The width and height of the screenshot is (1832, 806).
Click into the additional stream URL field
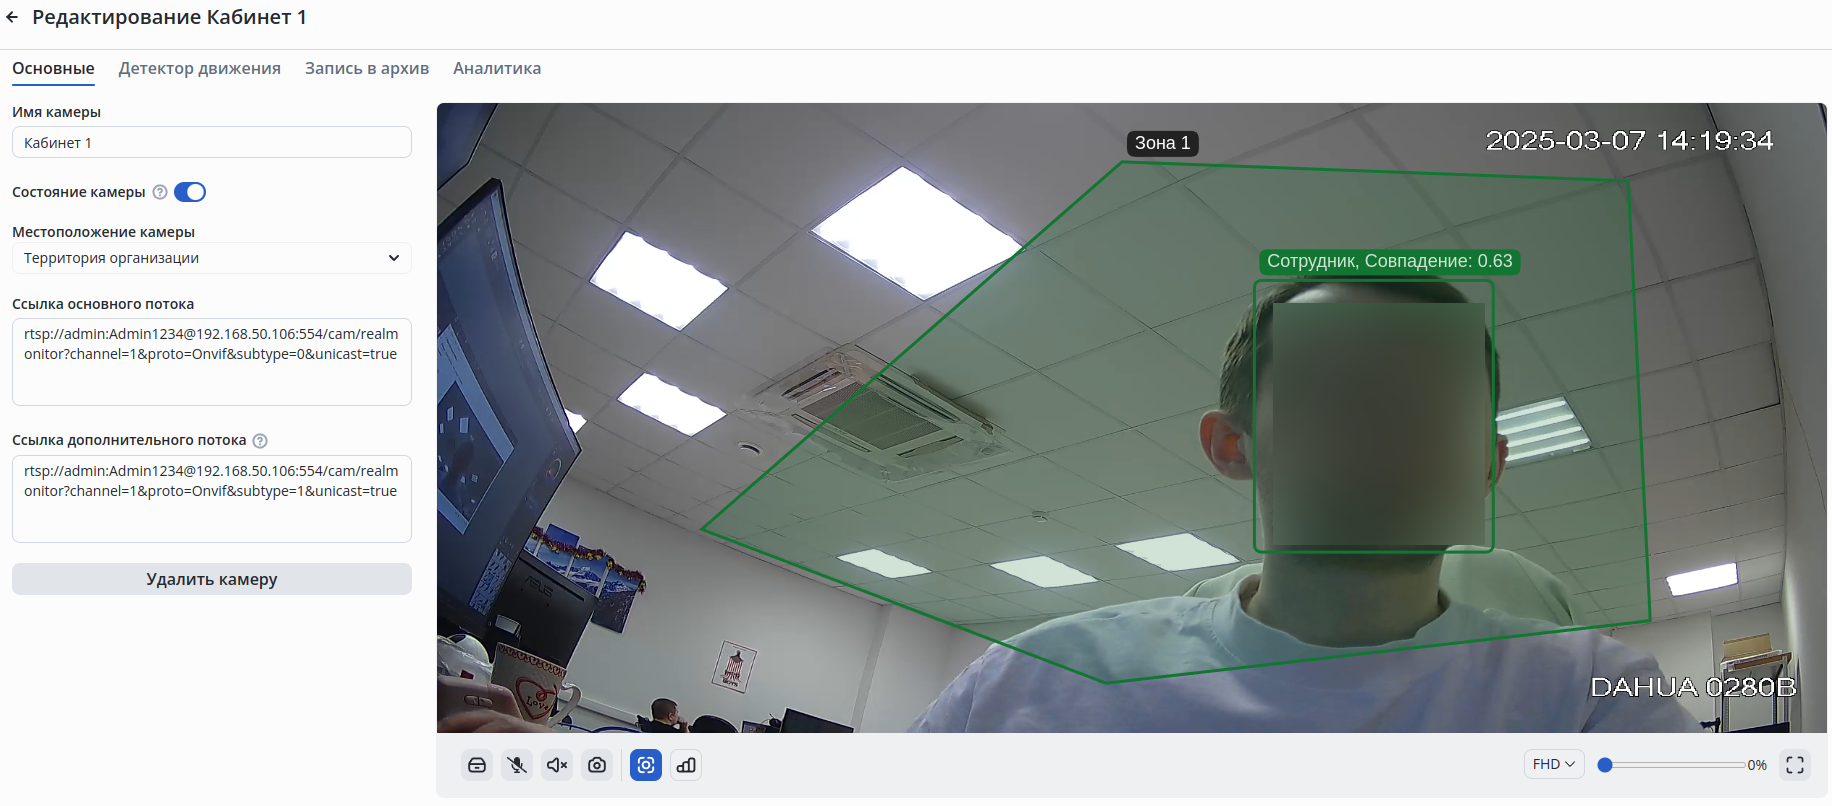coord(212,499)
